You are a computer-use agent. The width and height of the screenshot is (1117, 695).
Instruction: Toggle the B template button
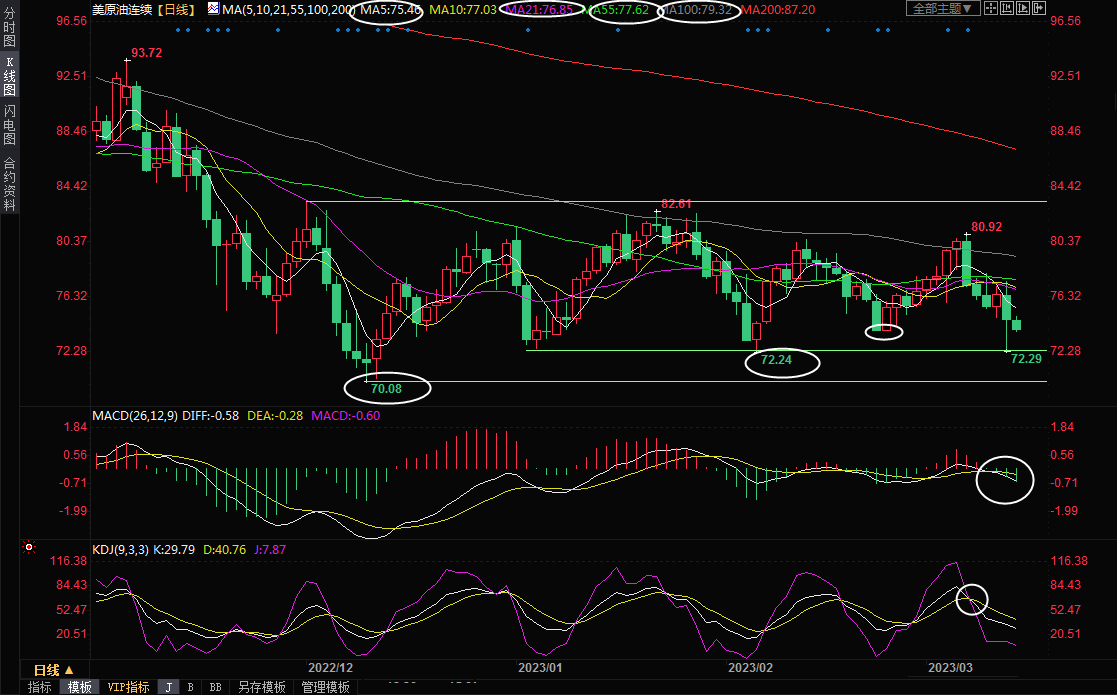pyautogui.click(x=191, y=687)
